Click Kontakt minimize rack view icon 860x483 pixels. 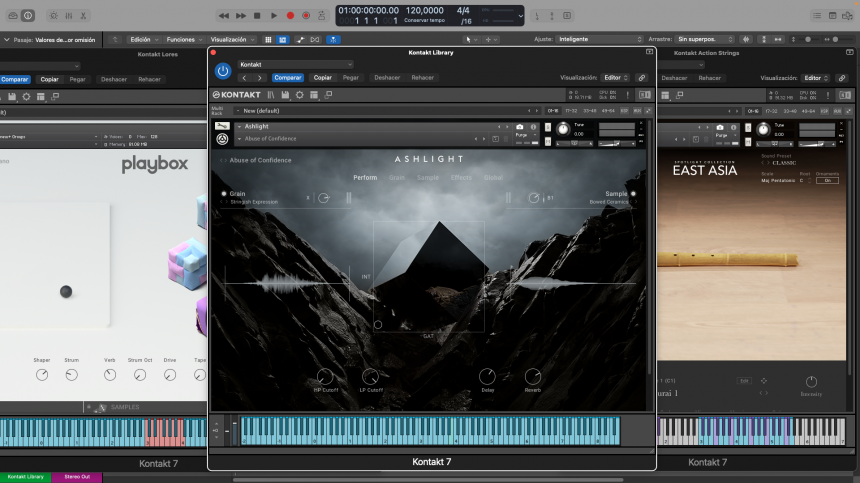(328, 95)
